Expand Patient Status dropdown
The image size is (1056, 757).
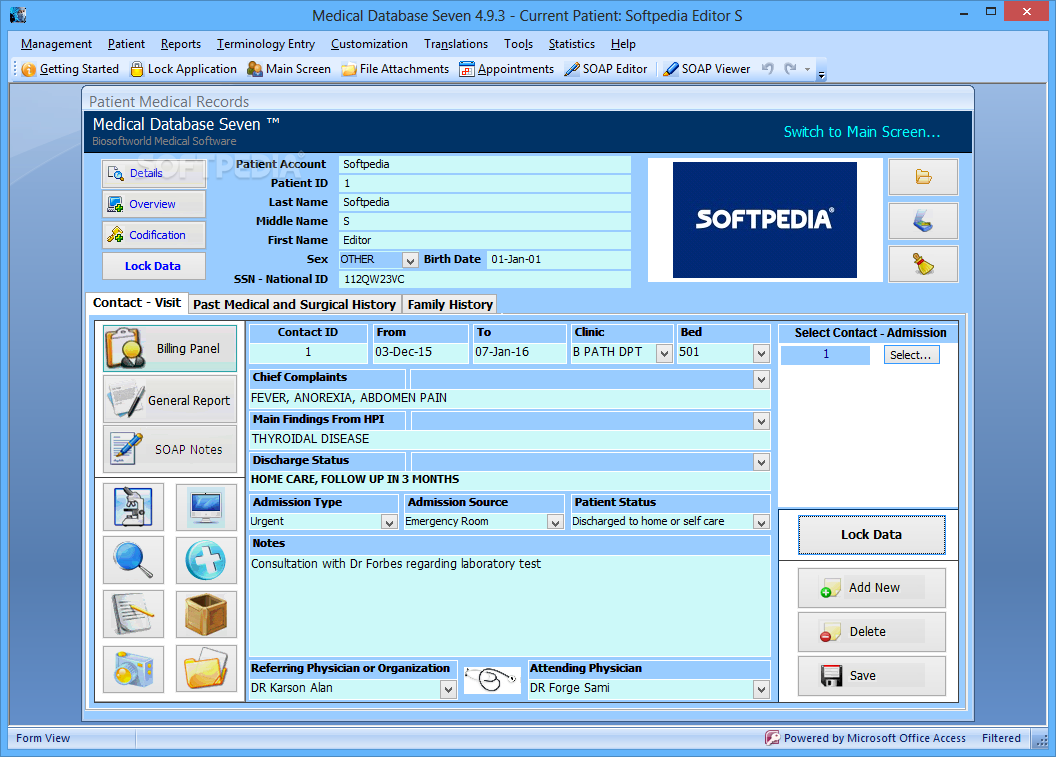point(761,522)
